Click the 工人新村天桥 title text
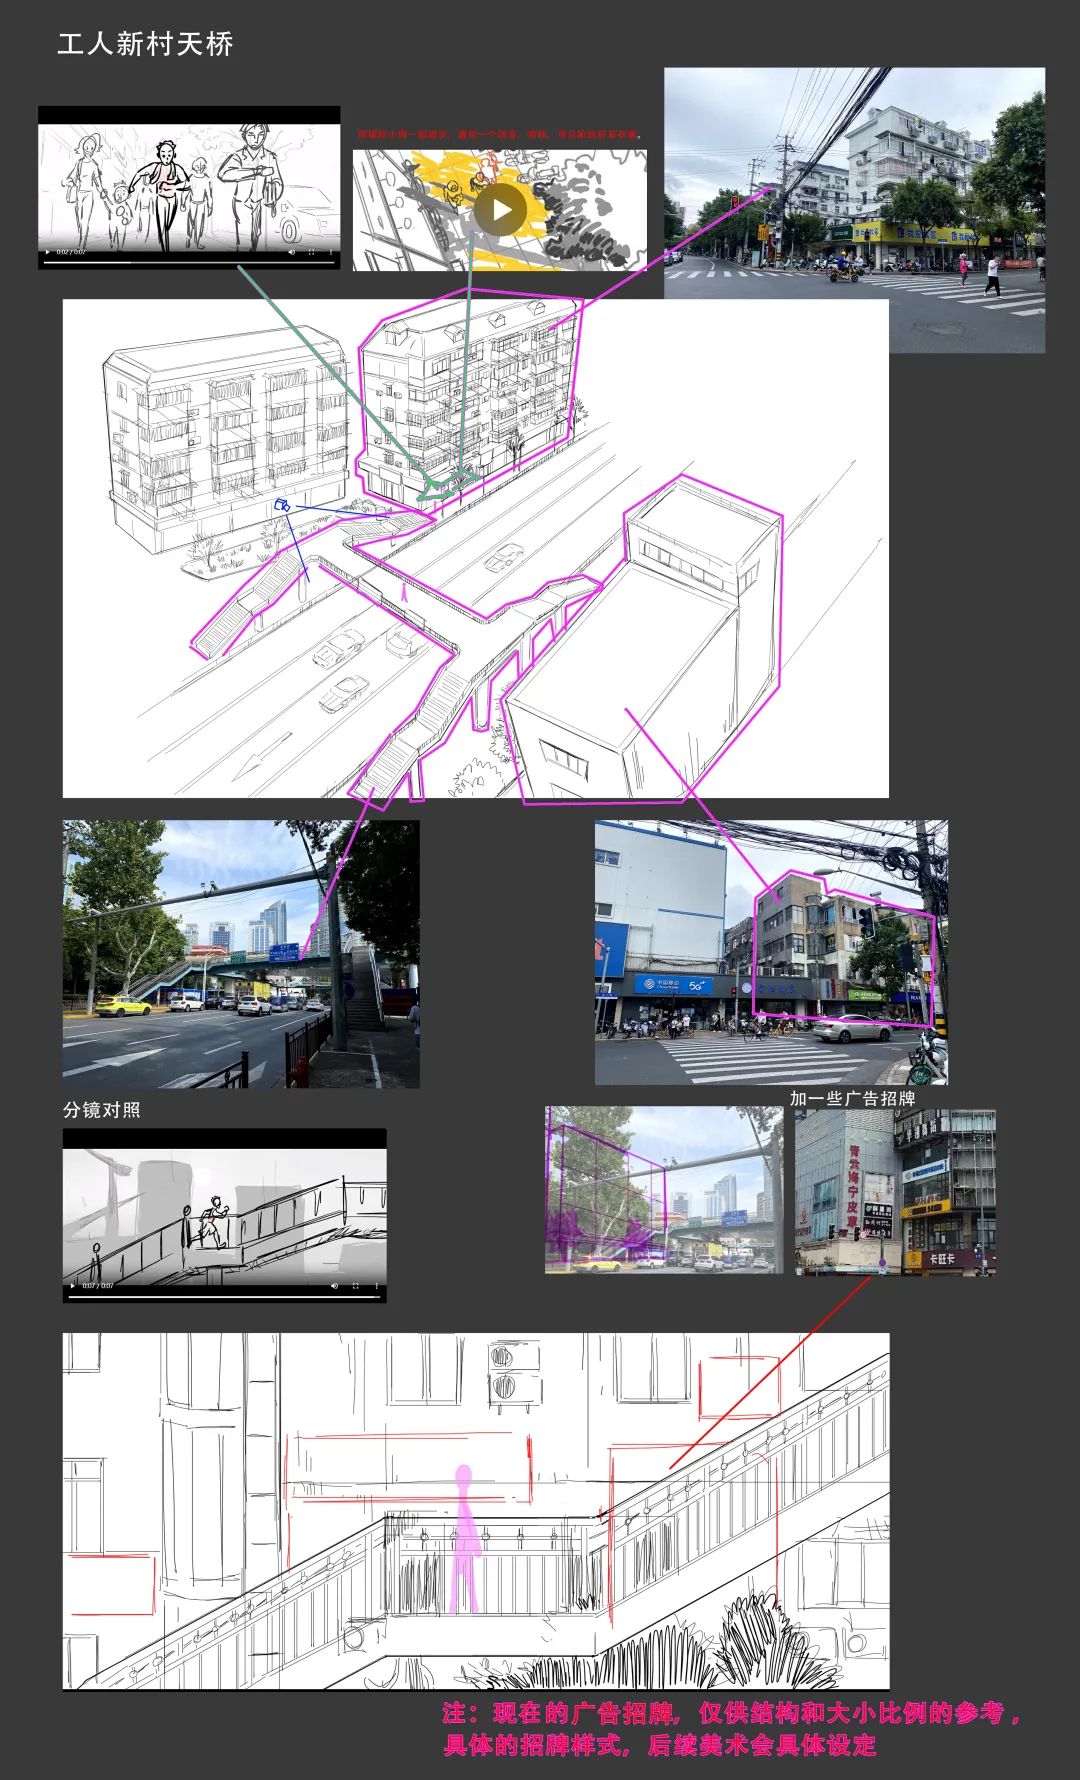The image size is (1080, 1780). click(145, 44)
